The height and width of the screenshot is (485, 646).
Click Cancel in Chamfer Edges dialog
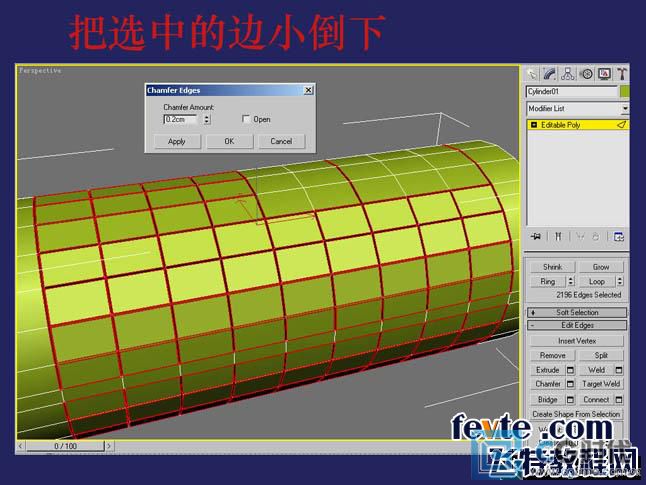(282, 141)
